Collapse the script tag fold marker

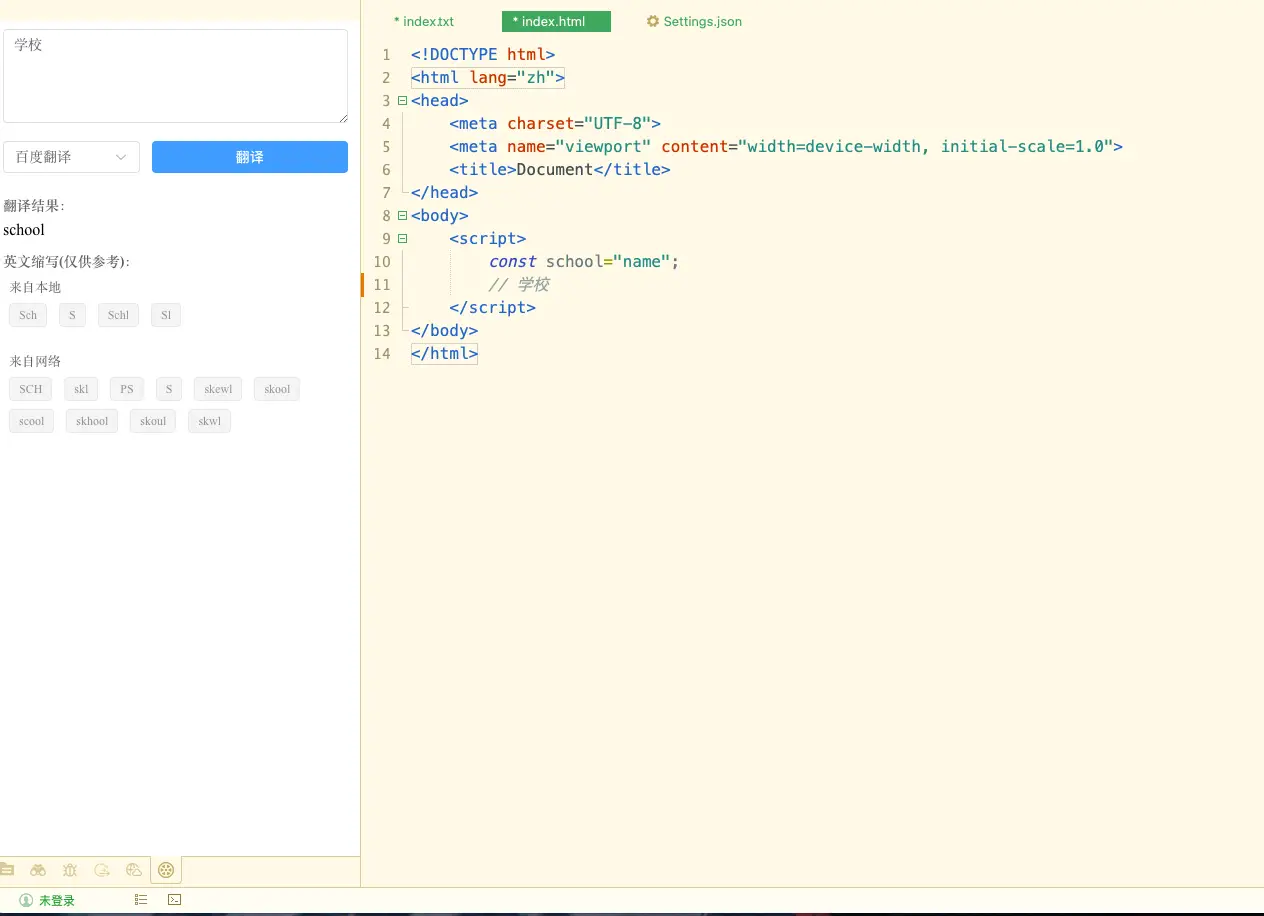click(402, 238)
